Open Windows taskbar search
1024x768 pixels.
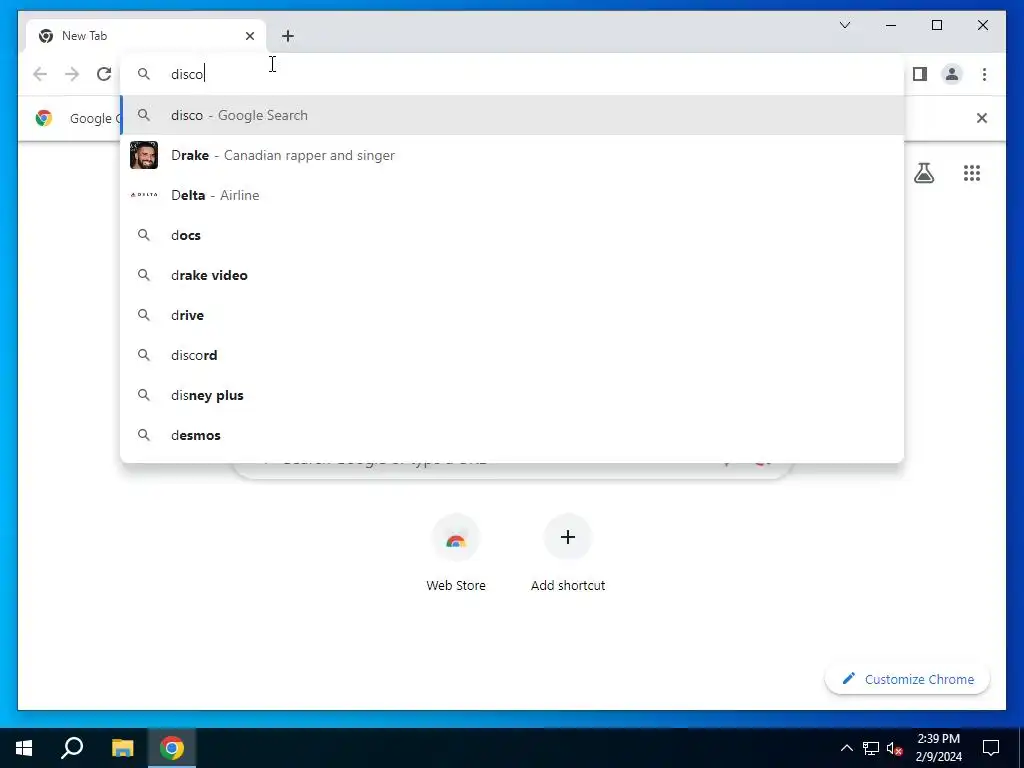[x=72, y=748]
